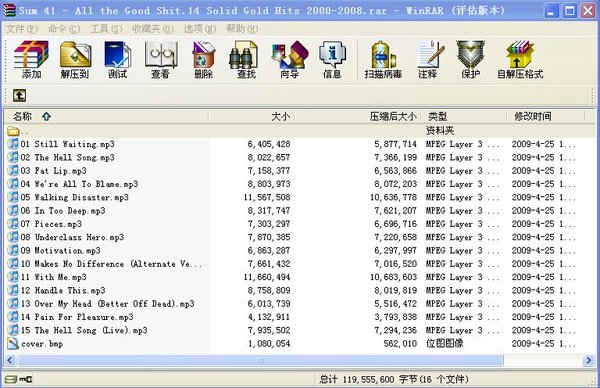
Task: Select the parent folder '..' icon
Action: [13, 131]
